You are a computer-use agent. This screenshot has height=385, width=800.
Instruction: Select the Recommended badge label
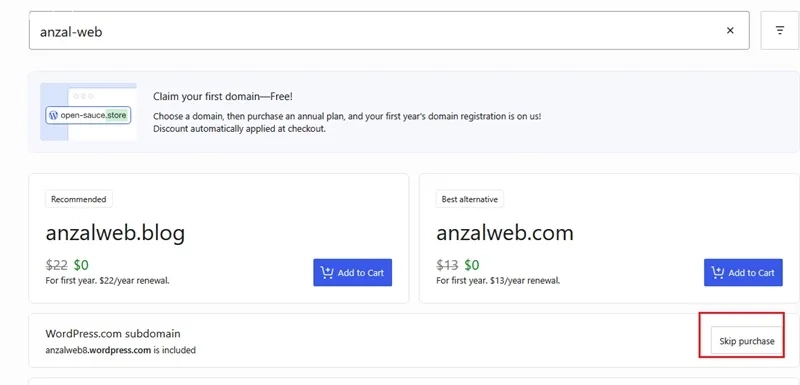point(79,199)
